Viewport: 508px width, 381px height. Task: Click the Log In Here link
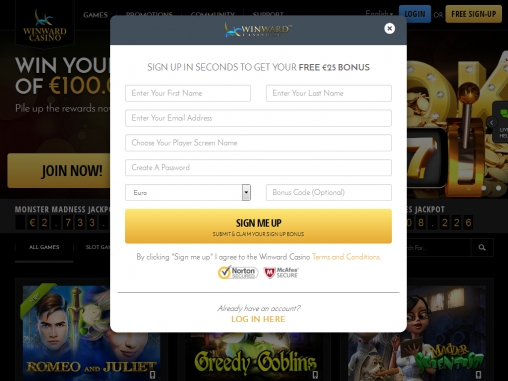coord(258,319)
